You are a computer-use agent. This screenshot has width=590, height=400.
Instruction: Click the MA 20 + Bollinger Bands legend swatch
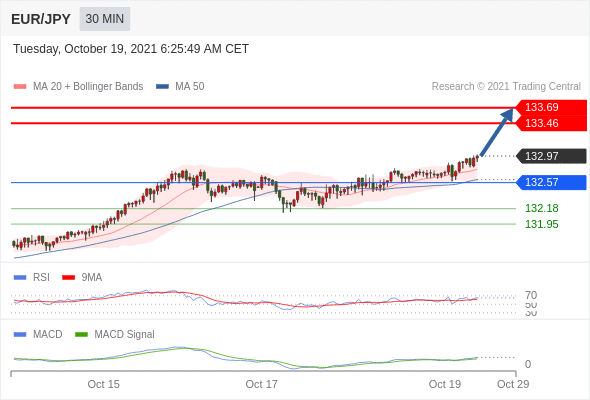tap(20, 87)
